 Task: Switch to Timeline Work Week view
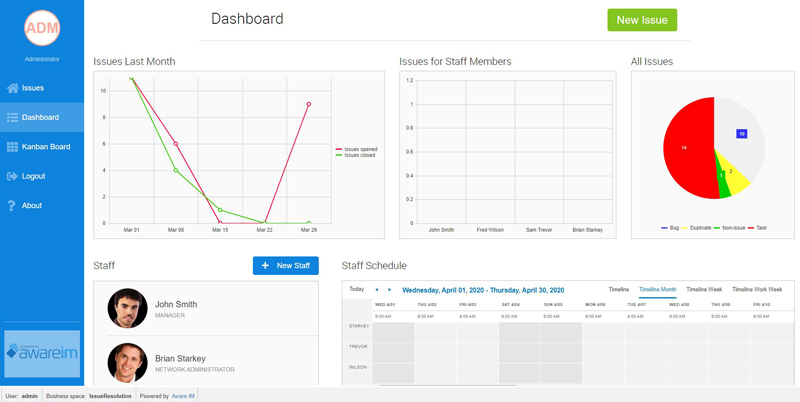pos(757,289)
